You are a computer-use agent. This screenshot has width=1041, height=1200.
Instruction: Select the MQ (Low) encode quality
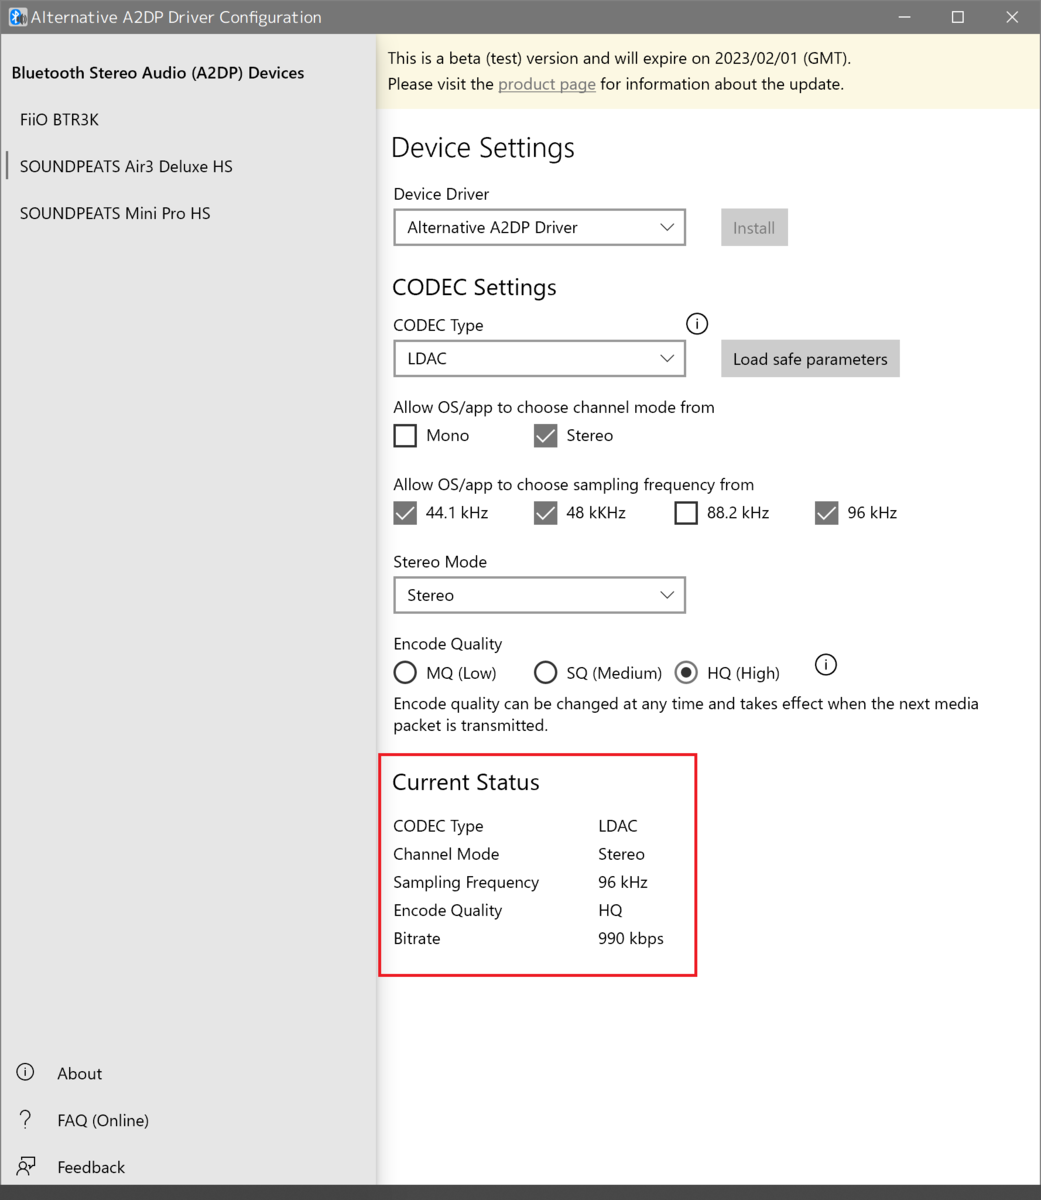click(405, 672)
